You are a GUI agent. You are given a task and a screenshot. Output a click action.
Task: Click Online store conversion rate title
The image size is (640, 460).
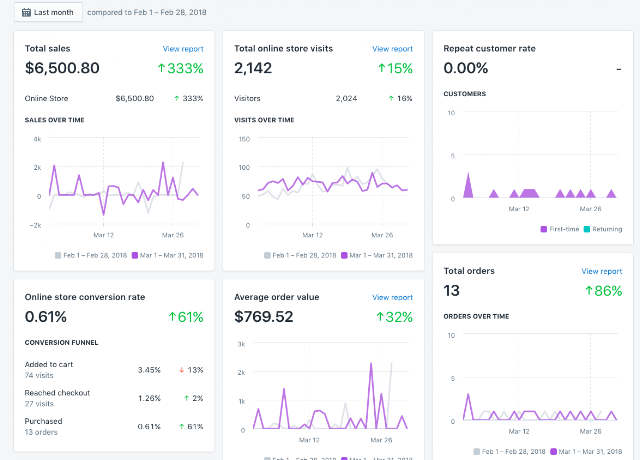85,297
